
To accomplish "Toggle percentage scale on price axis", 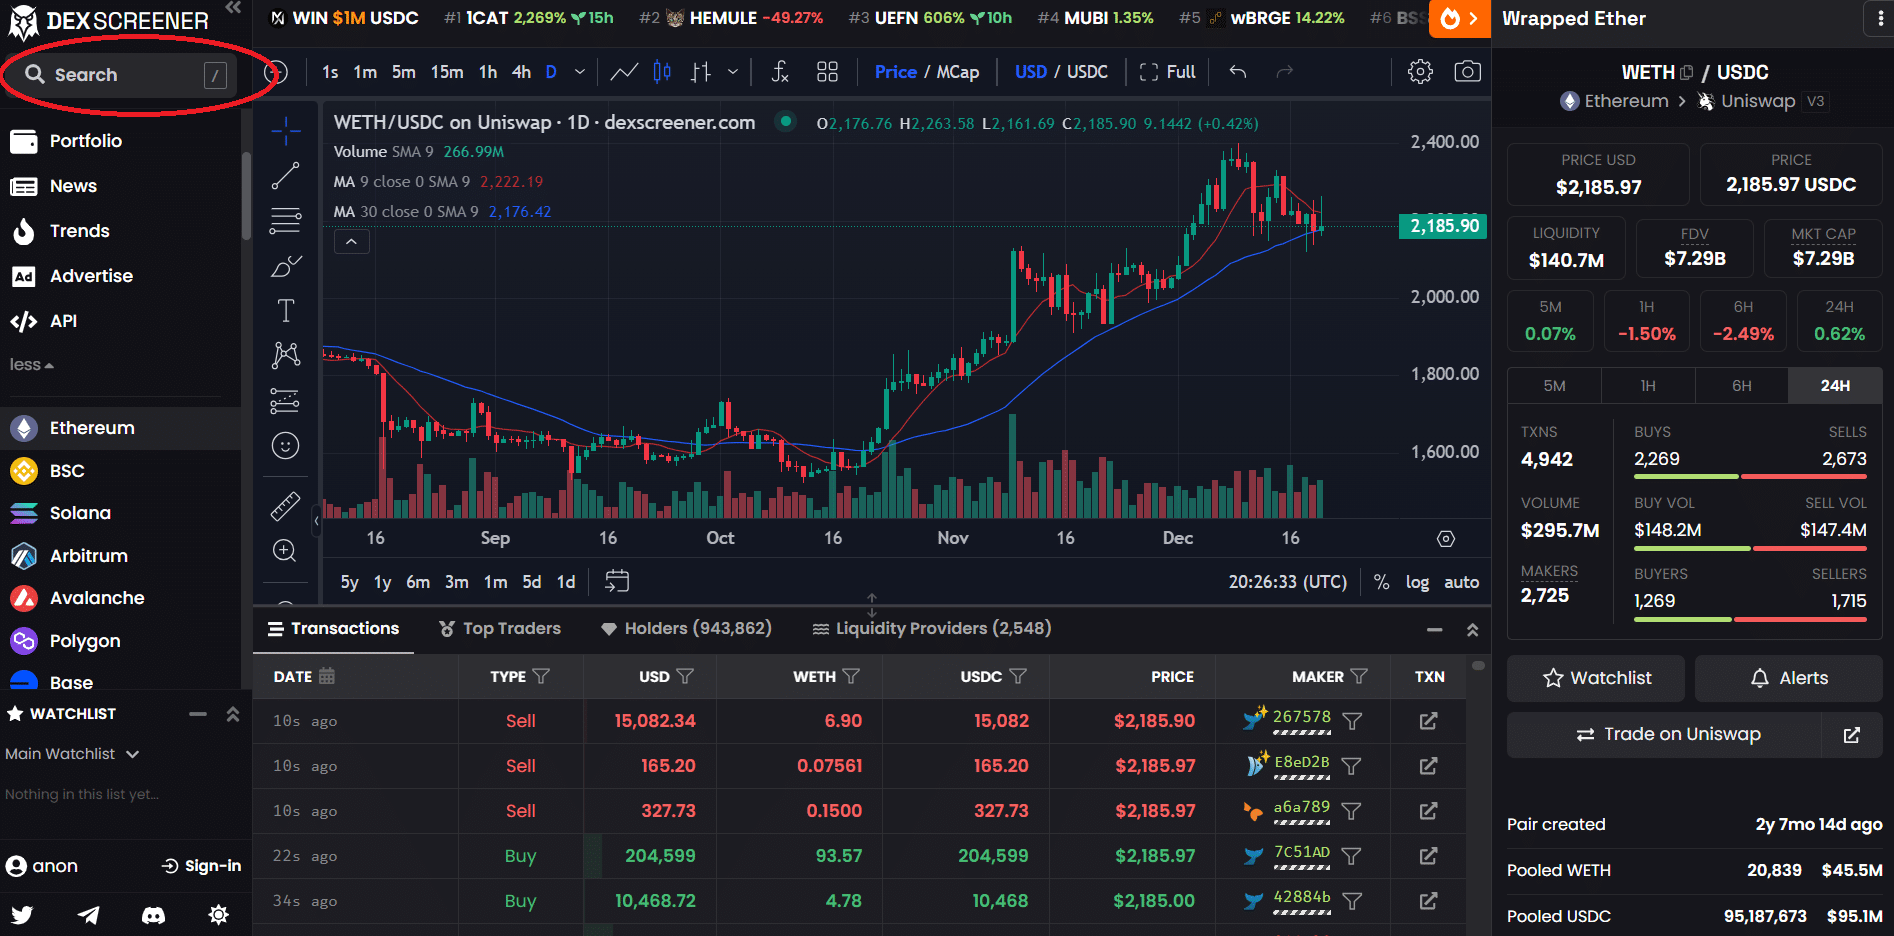I will pyautogui.click(x=1381, y=582).
